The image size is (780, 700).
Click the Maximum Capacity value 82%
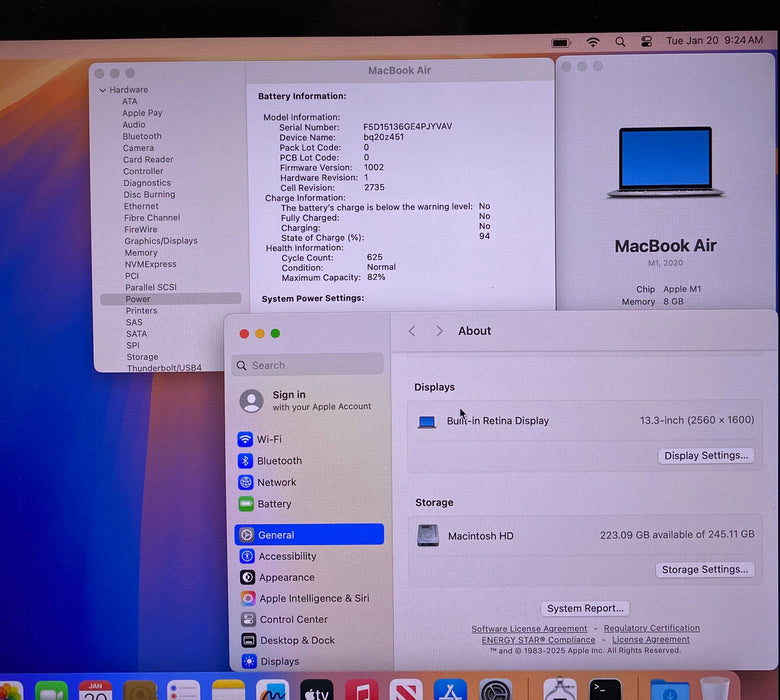tap(376, 277)
